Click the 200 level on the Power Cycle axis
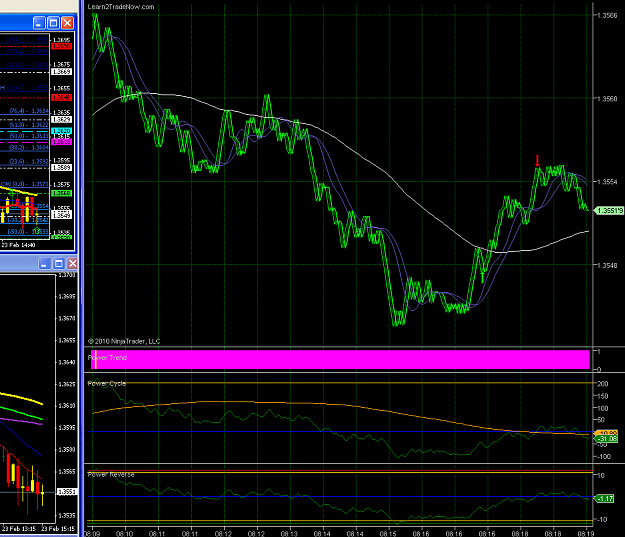 (603, 384)
